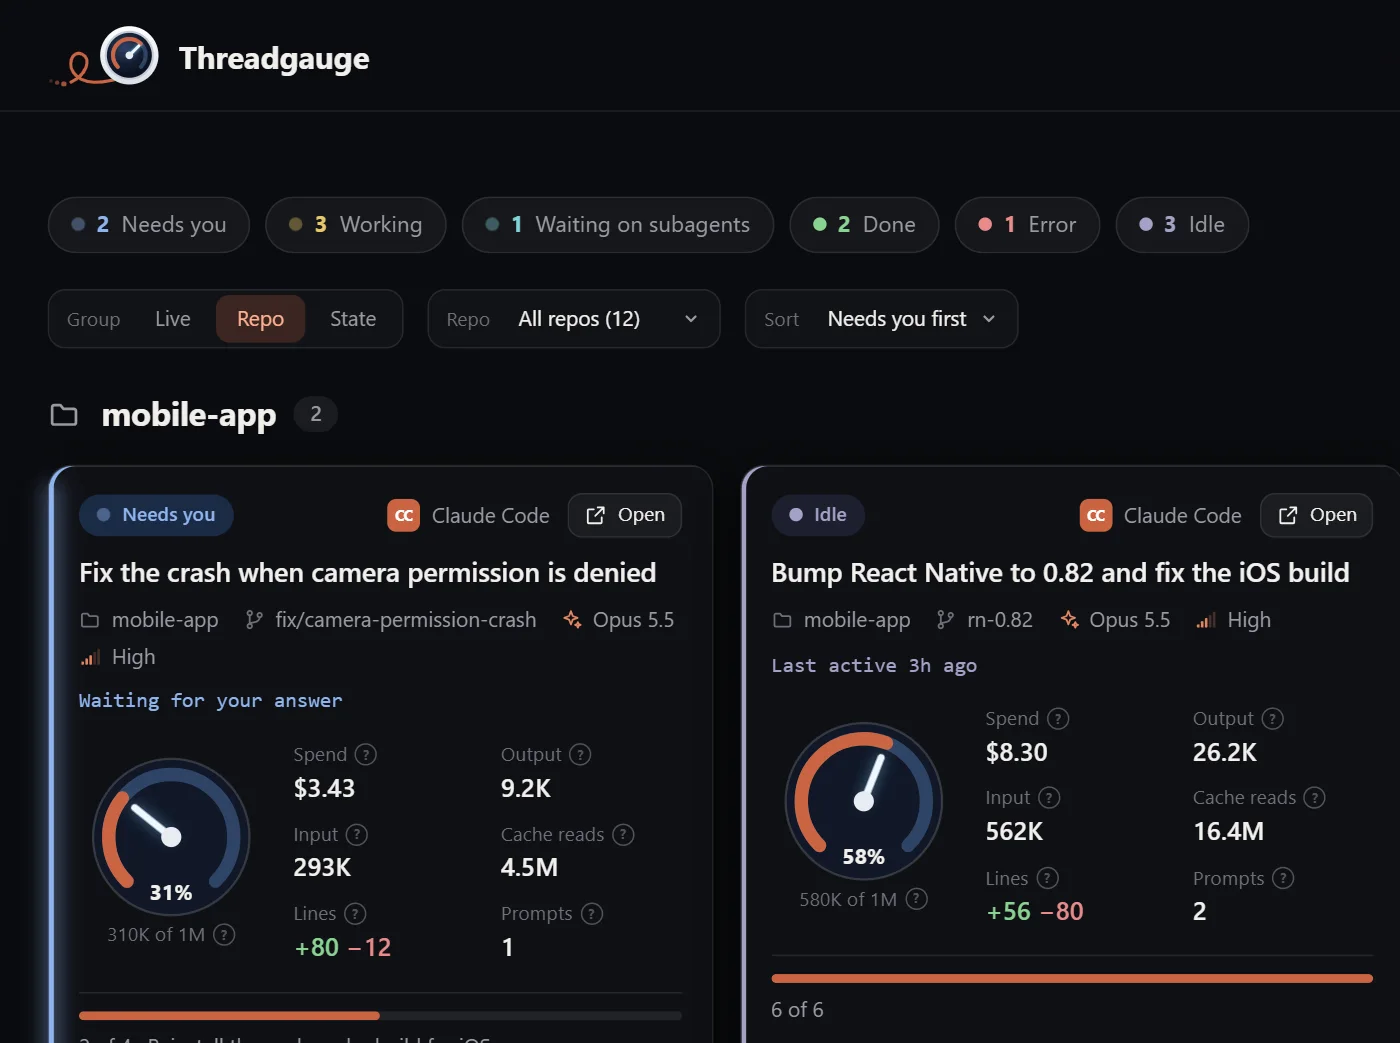Click Output help icon on React Native card
Image resolution: width=1400 pixels, height=1043 pixels.
click(1272, 719)
